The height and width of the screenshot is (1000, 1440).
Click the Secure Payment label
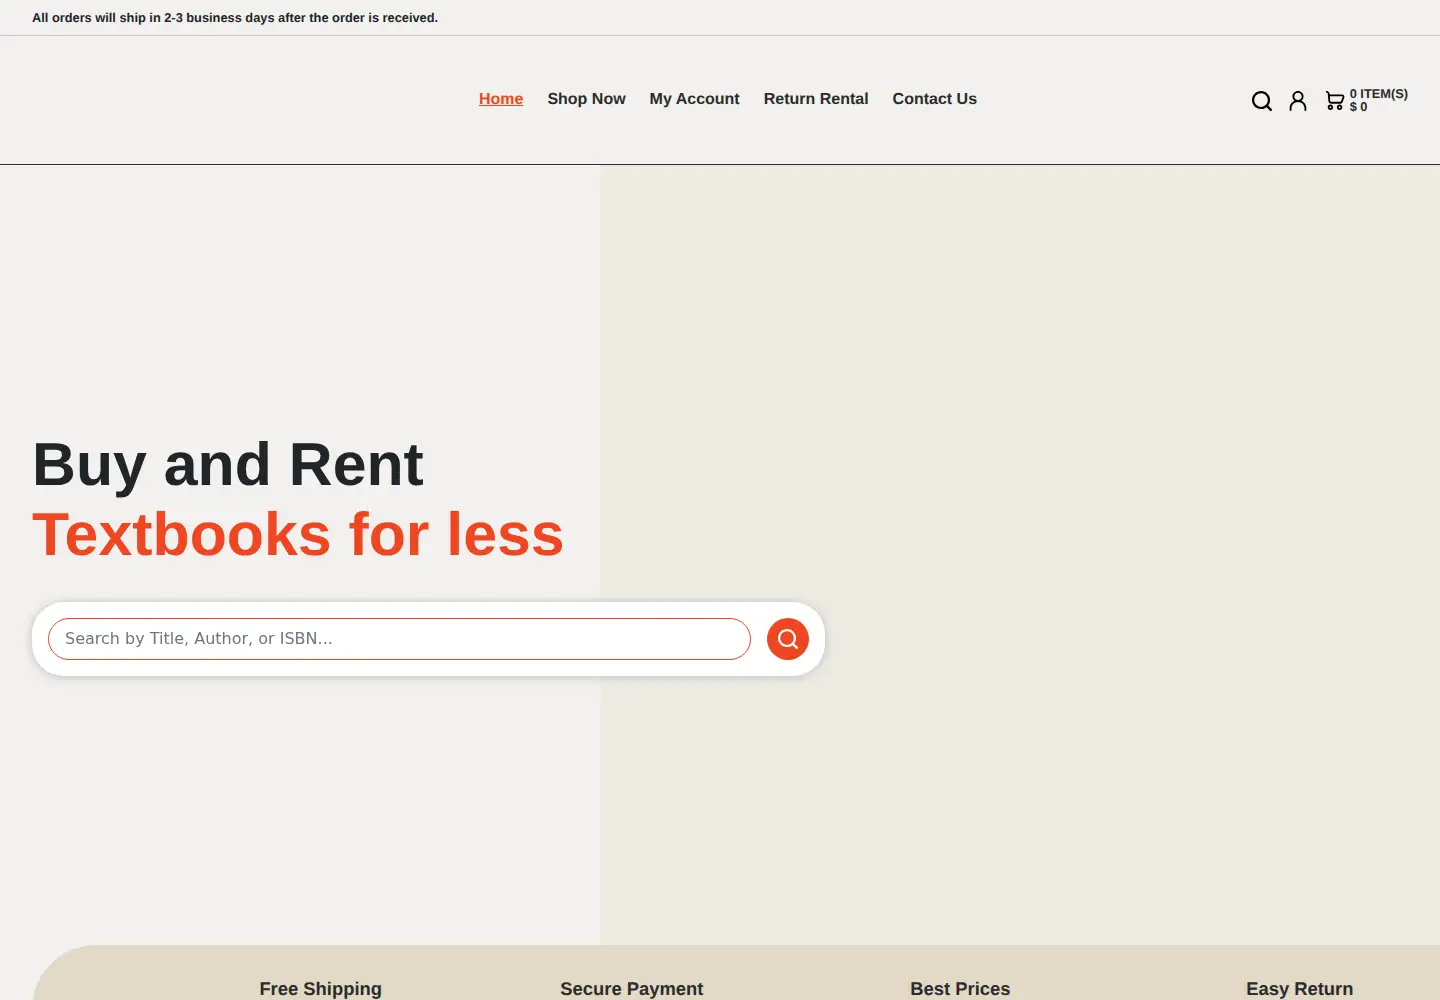632,989
